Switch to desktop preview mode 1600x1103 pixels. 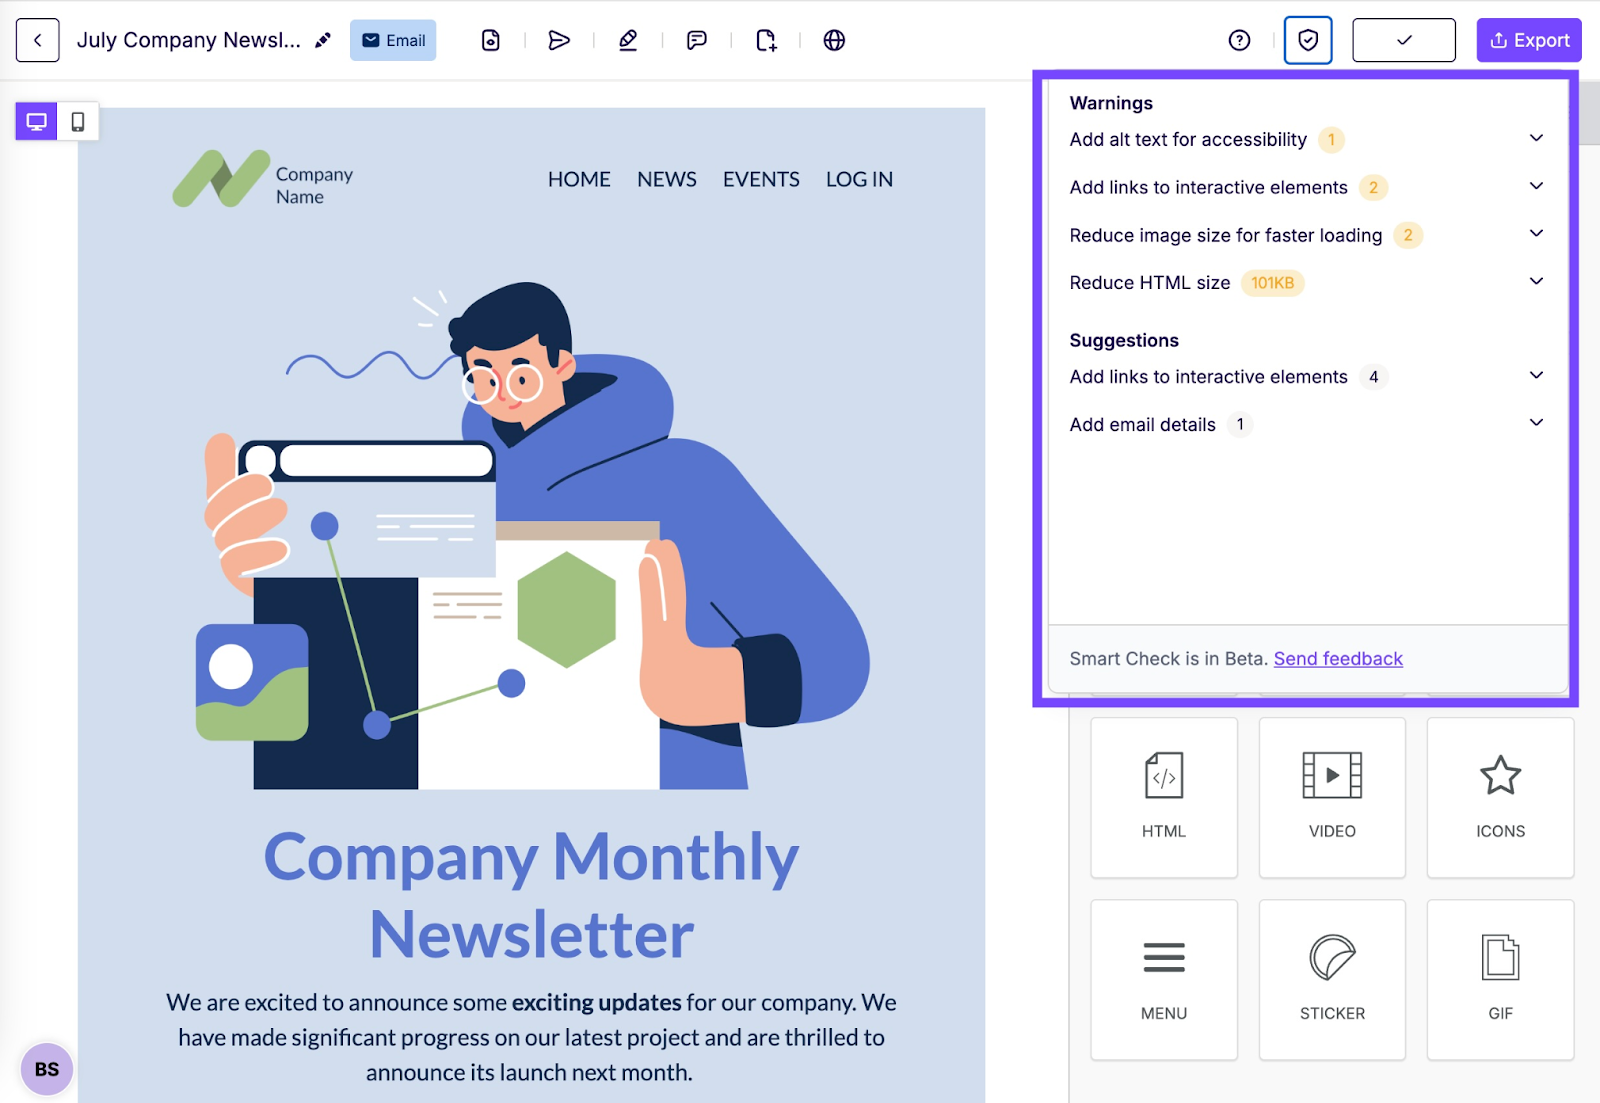tap(37, 122)
